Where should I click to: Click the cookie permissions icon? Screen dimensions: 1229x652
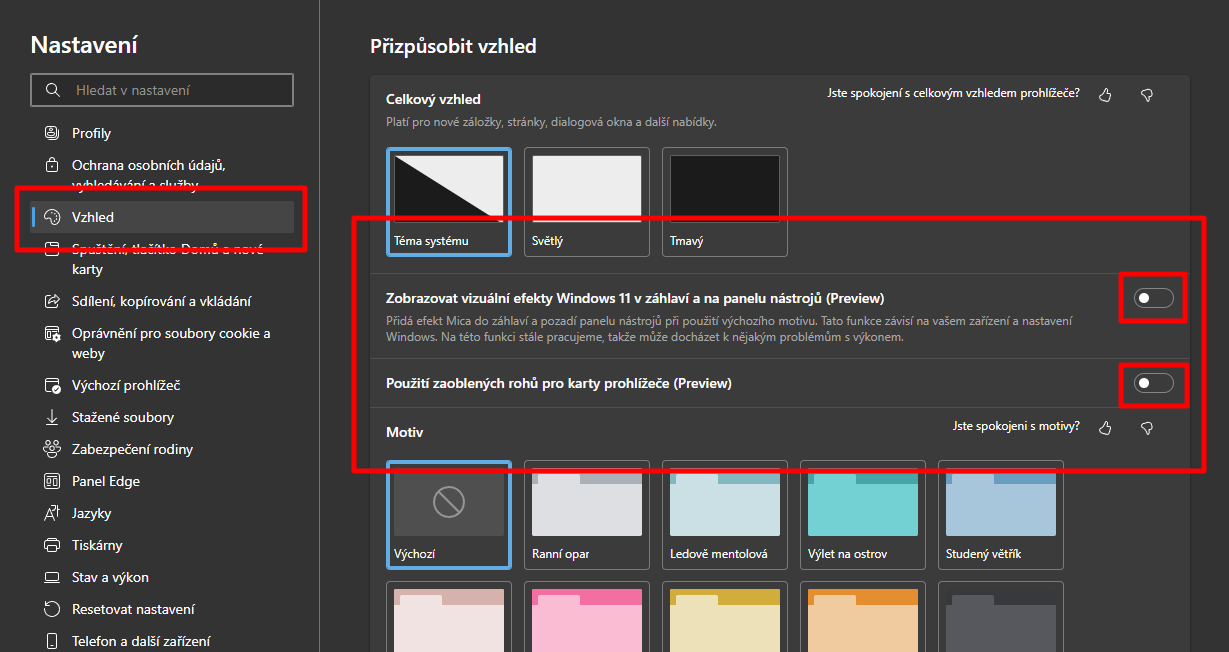53,333
